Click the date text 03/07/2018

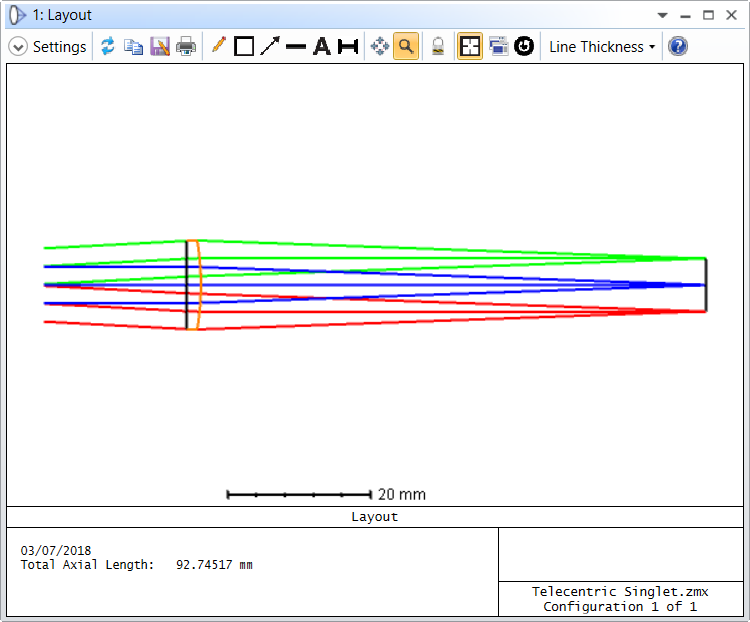tap(55, 551)
